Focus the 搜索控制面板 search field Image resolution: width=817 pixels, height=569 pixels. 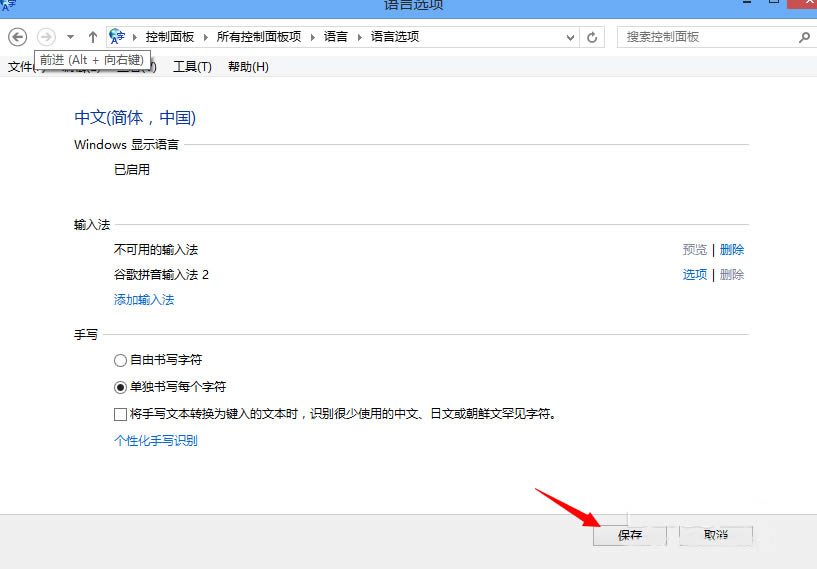pyautogui.click(x=707, y=38)
